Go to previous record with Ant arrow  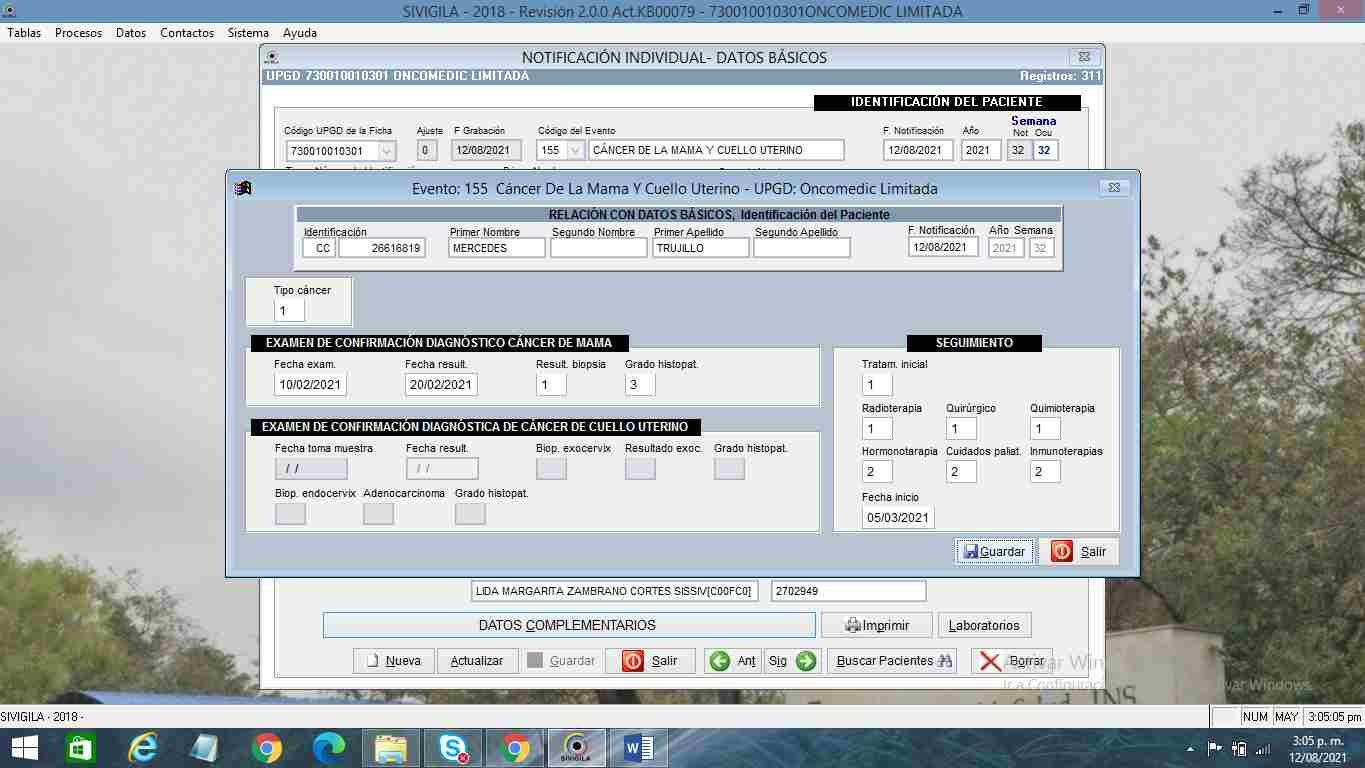click(x=732, y=661)
